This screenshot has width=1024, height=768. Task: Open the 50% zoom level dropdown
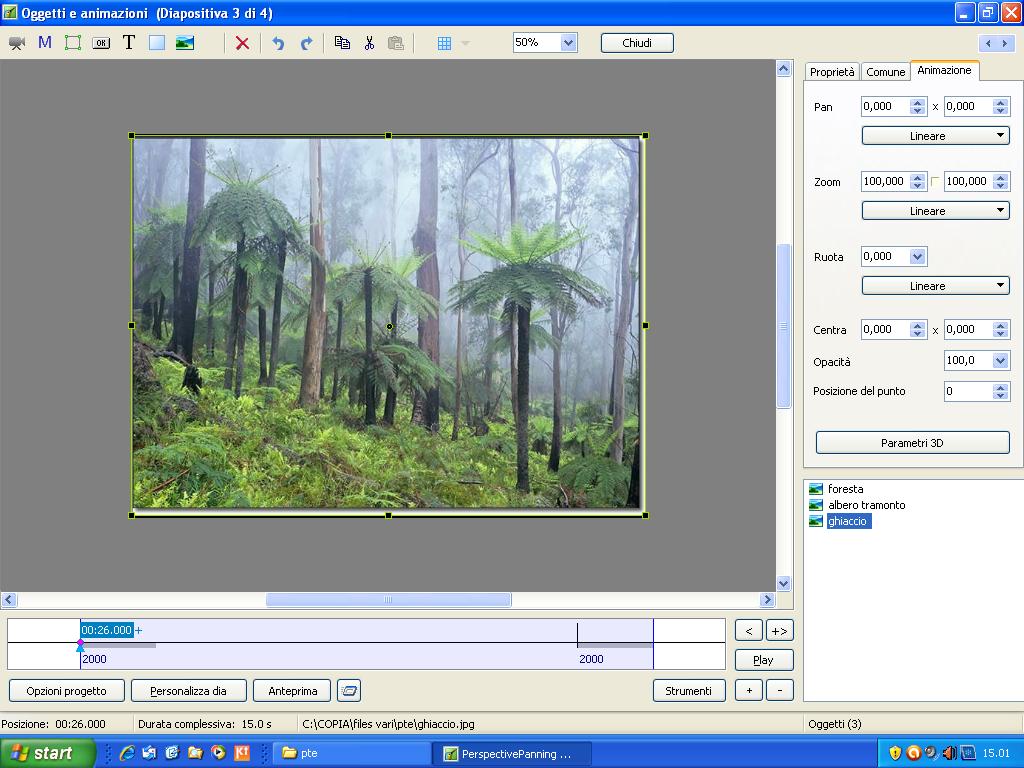tap(568, 43)
